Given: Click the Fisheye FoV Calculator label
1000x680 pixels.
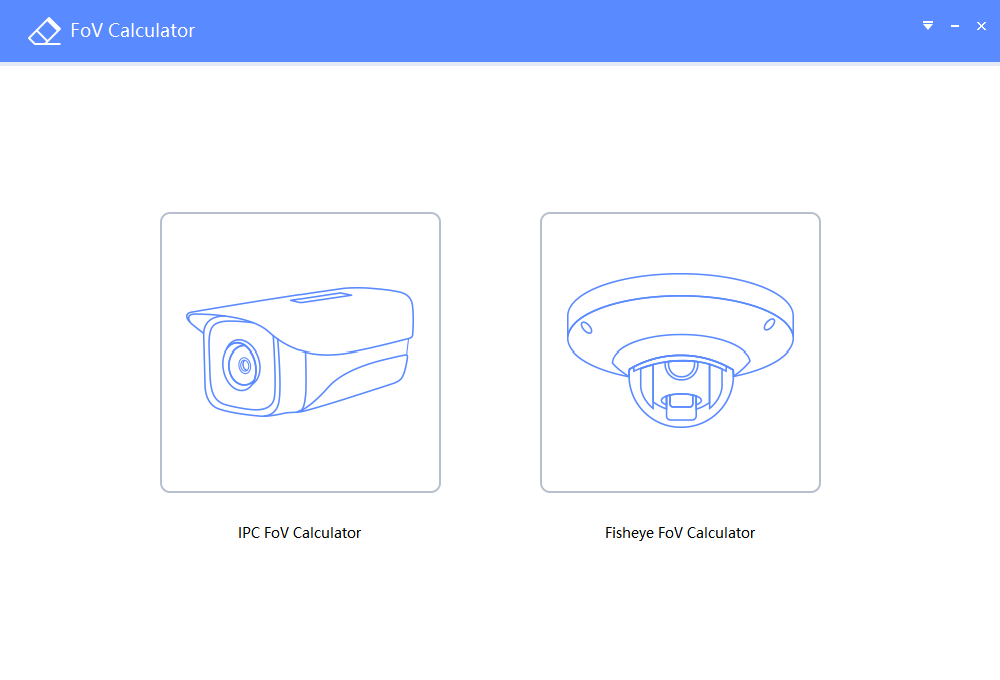Looking at the screenshot, I should (680, 533).
